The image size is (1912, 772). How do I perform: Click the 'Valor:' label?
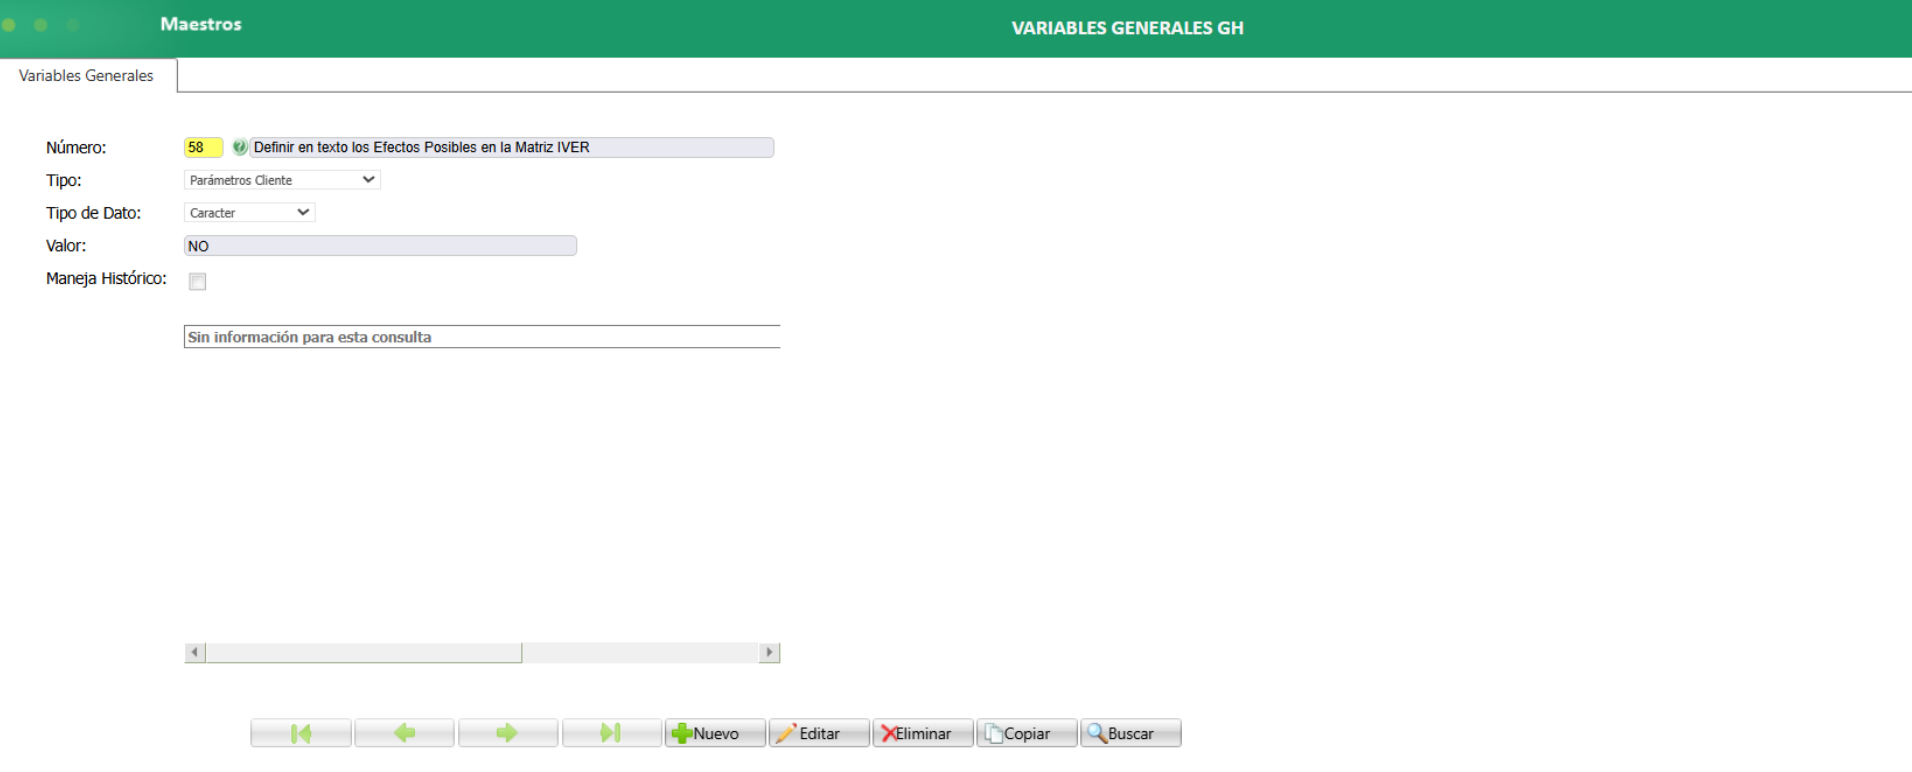66,246
